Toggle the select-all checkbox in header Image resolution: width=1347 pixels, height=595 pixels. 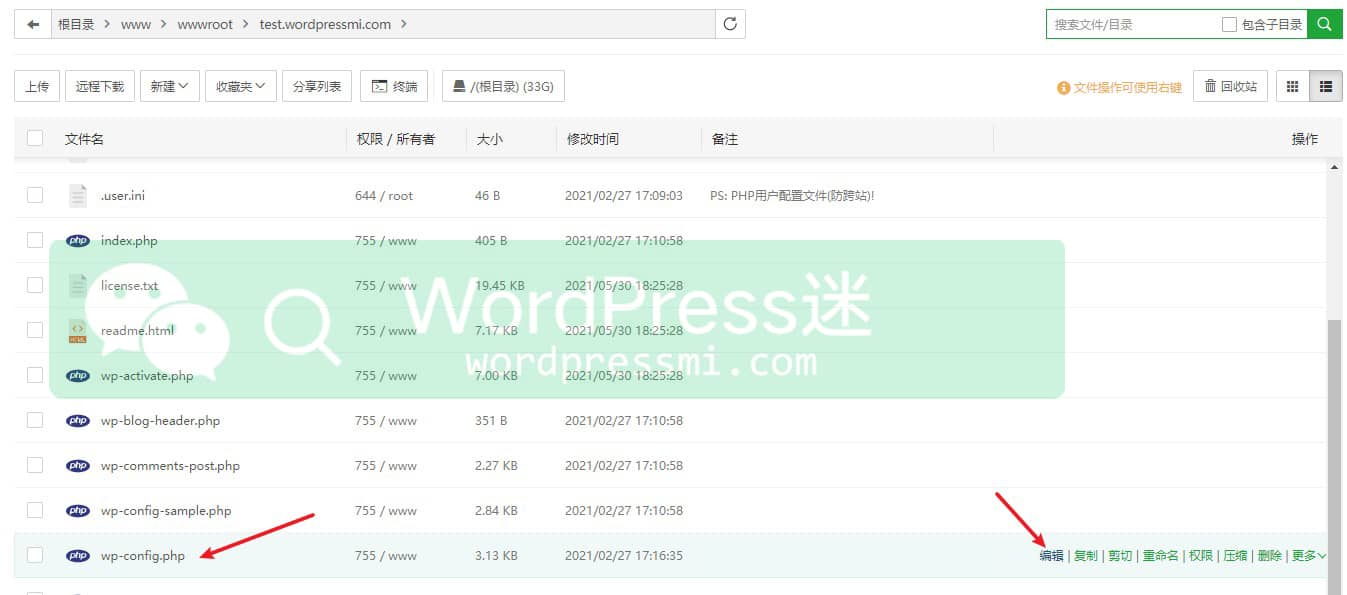click(35, 138)
